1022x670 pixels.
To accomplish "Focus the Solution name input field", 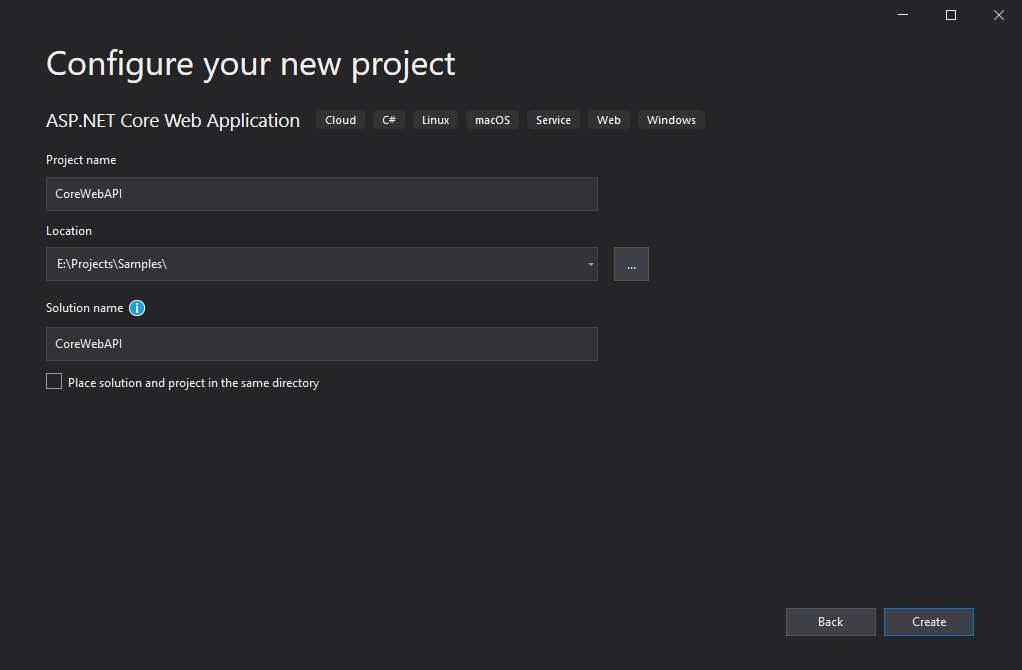I will coord(322,343).
